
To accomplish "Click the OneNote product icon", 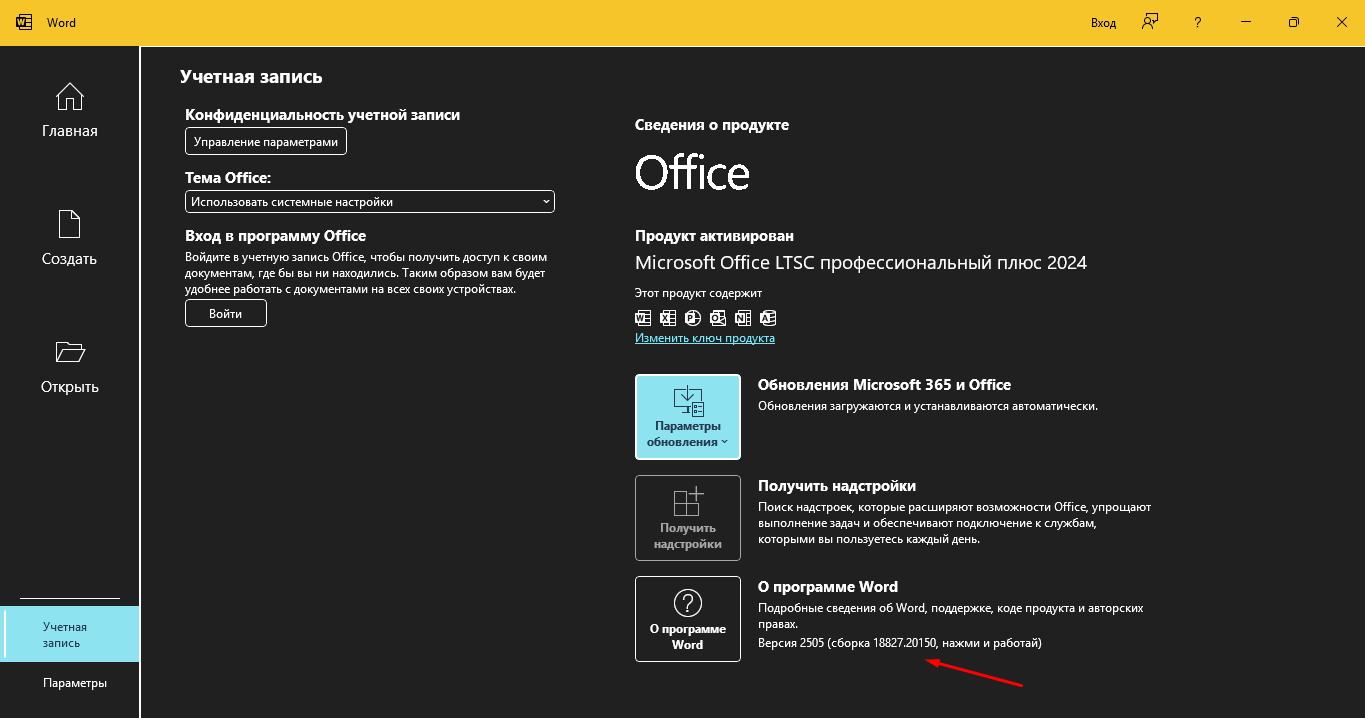I will (x=743, y=318).
